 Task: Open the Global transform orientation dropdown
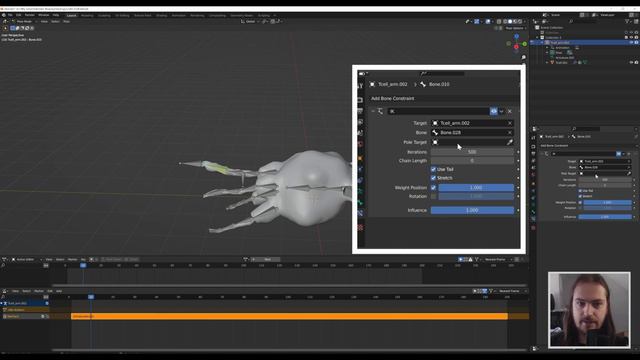coord(250,21)
